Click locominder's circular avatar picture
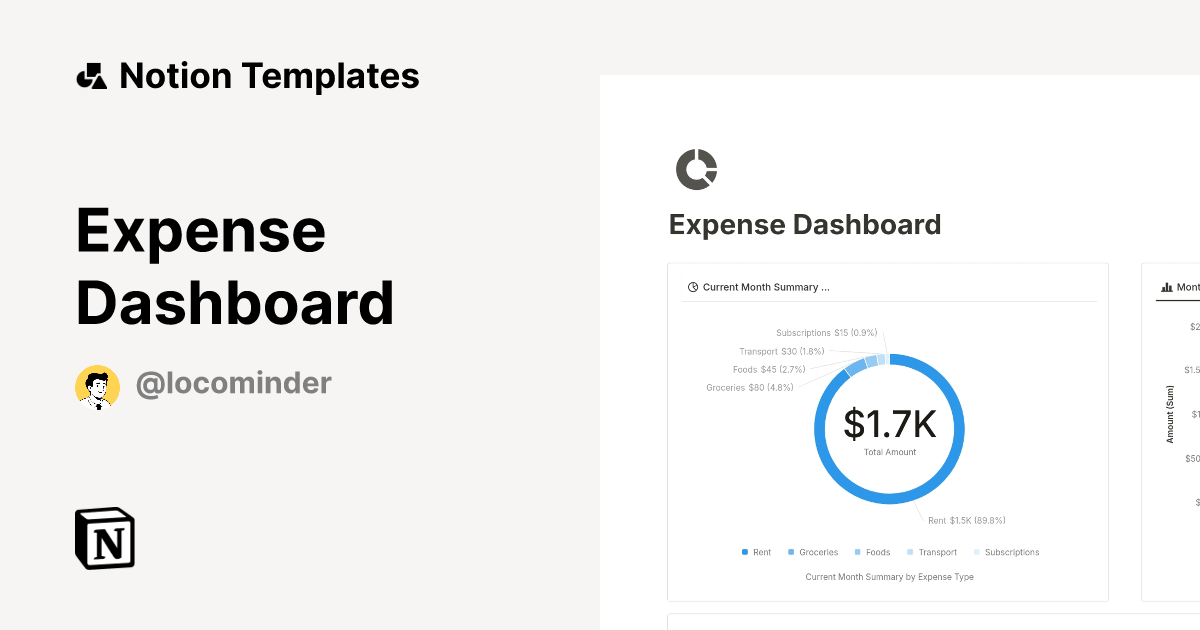The image size is (1200, 630). (98, 385)
